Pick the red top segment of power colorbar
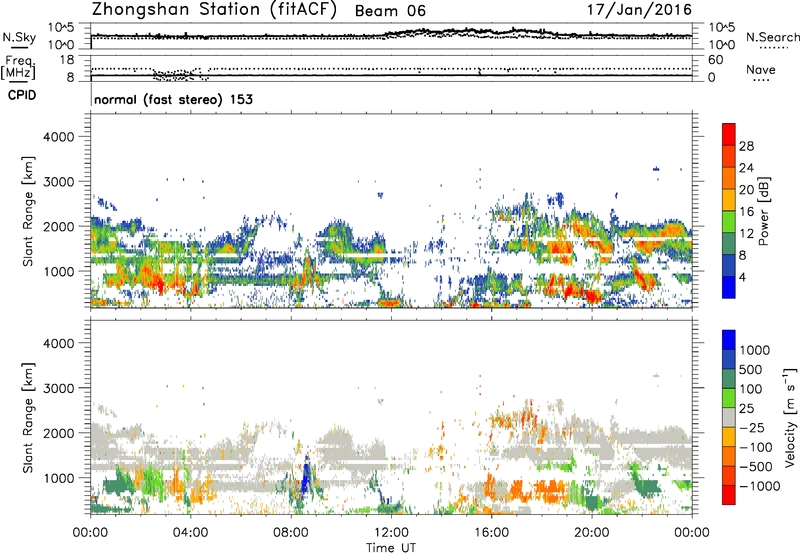 coord(729,134)
